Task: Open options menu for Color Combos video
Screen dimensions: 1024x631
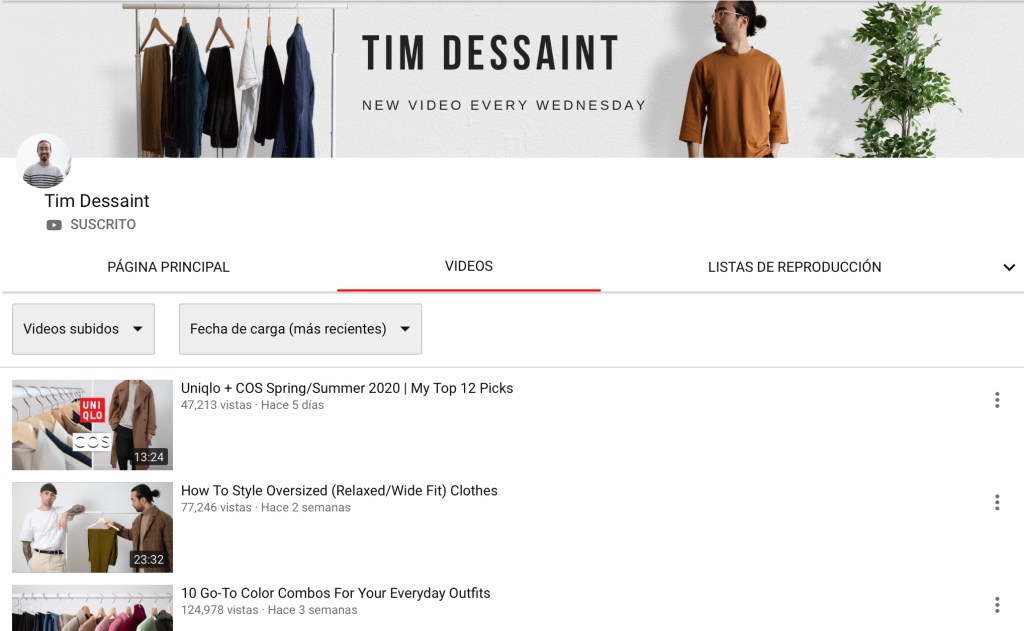Action: pyautogui.click(x=996, y=604)
